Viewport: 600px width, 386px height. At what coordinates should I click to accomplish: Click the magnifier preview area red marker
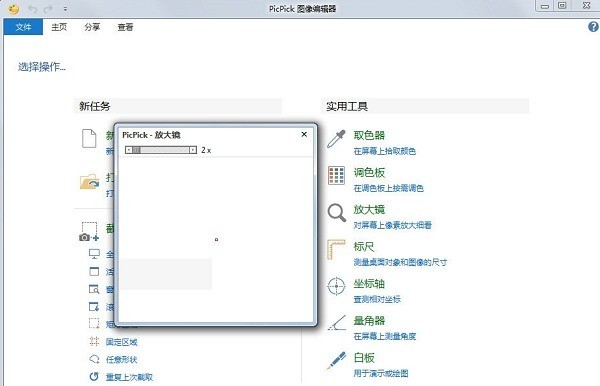pyautogui.click(x=216, y=239)
